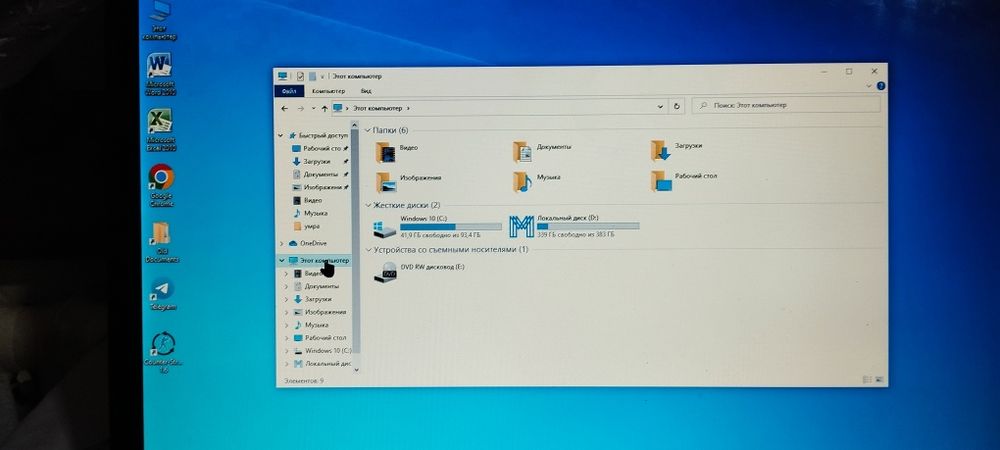Open the Рабочий стол folder in Папки group
The height and width of the screenshot is (450, 1000).
pyautogui.click(x=684, y=179)
